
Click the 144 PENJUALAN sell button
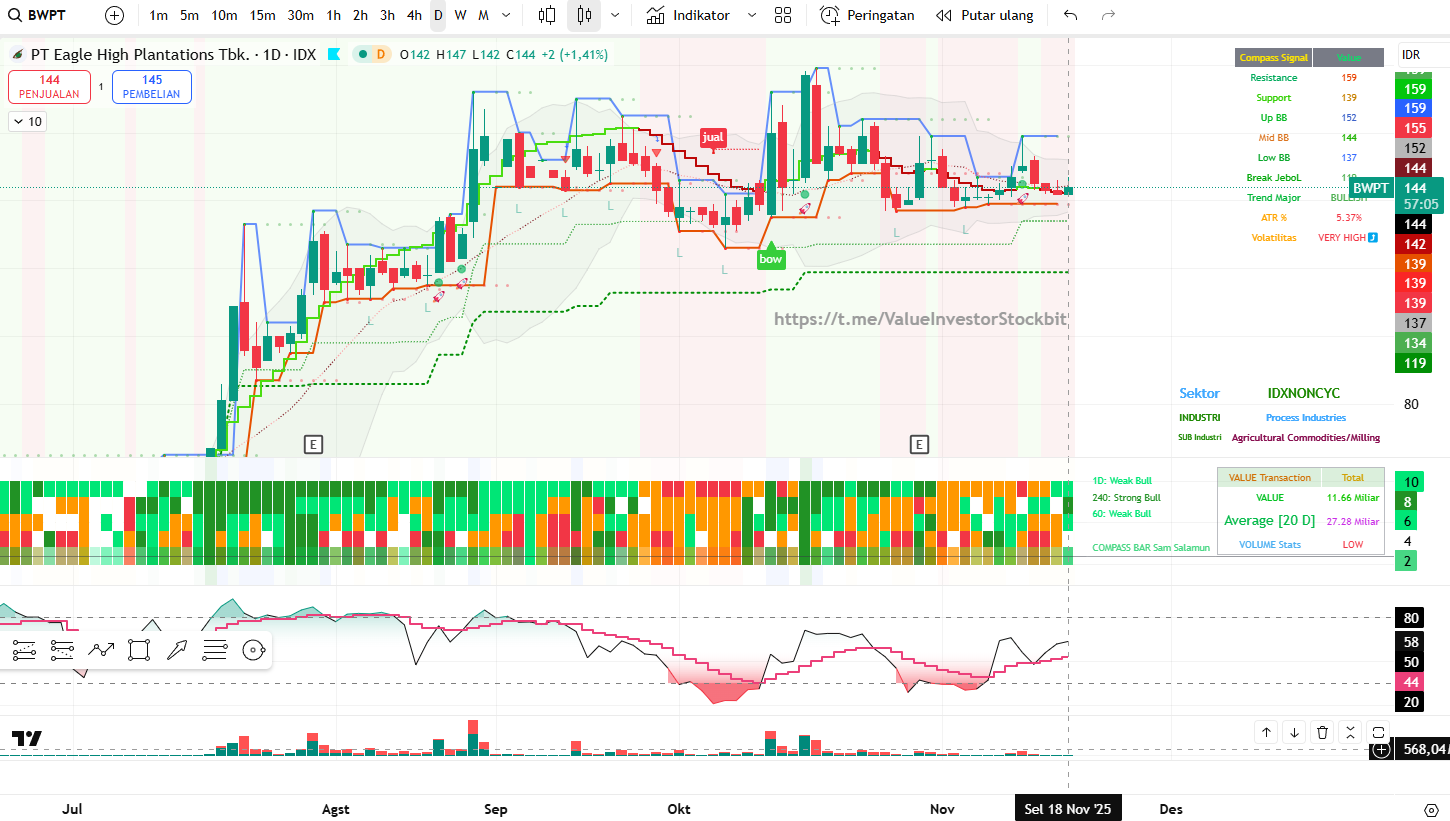tap(50, 87)
